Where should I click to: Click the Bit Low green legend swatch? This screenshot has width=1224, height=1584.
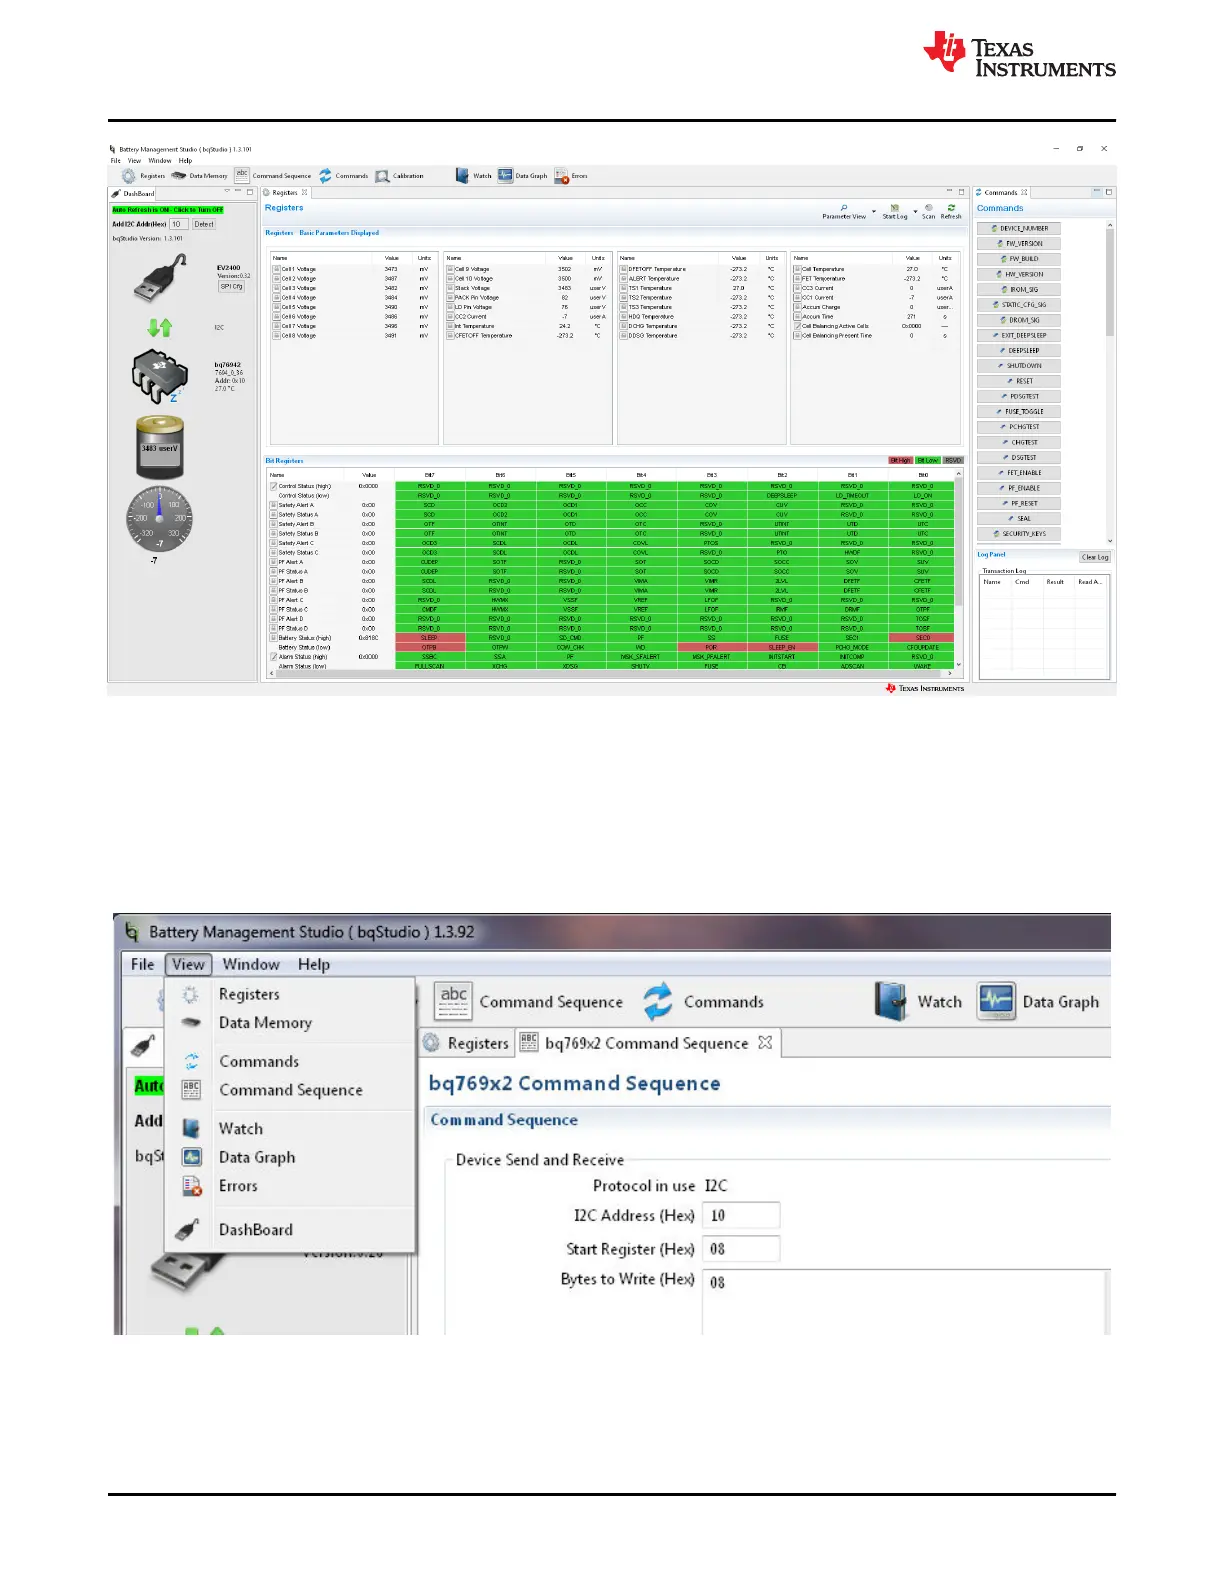pyautogui.click(x=928, y=461)
